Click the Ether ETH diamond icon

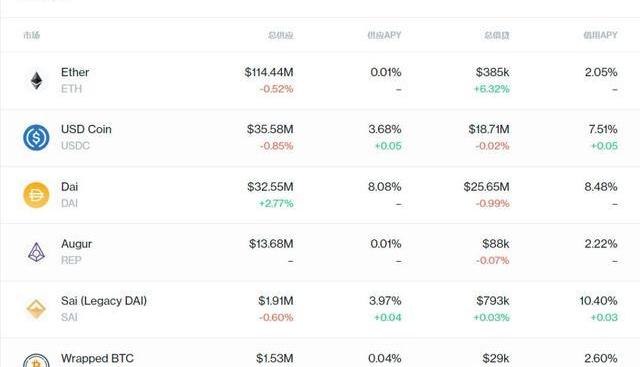pos(36,80)
